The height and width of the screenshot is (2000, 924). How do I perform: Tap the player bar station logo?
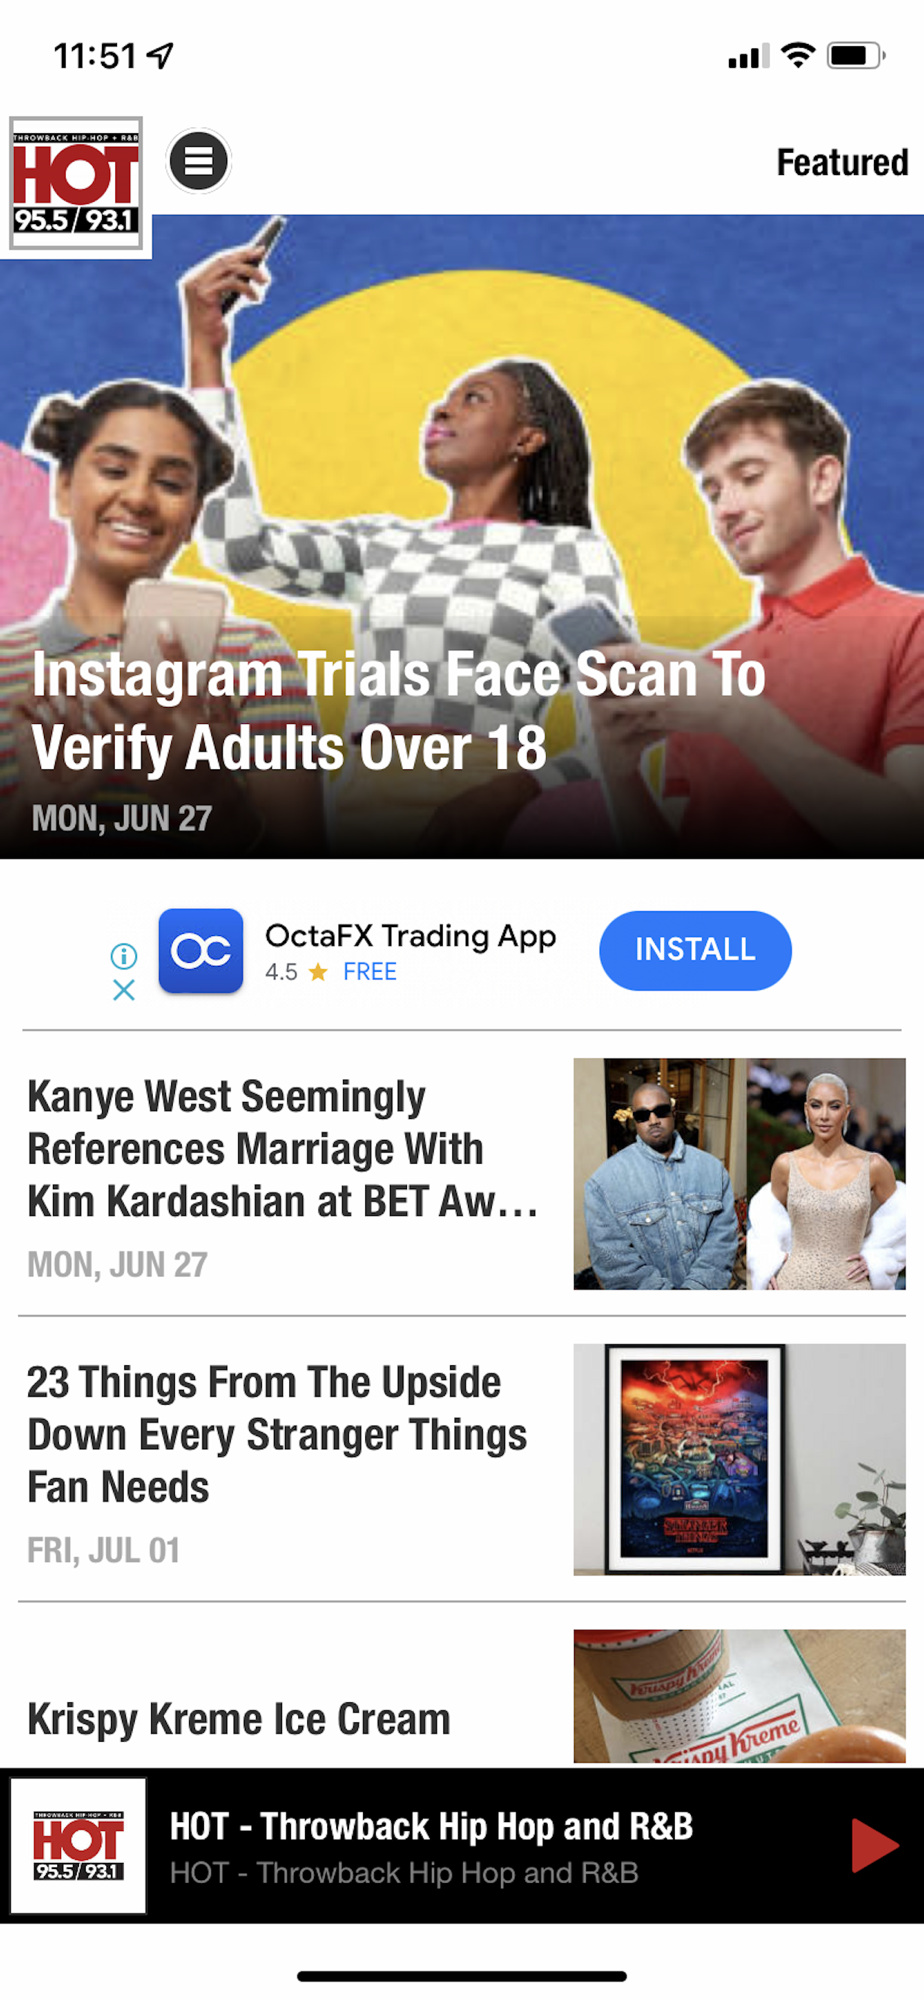[78, 1845]
